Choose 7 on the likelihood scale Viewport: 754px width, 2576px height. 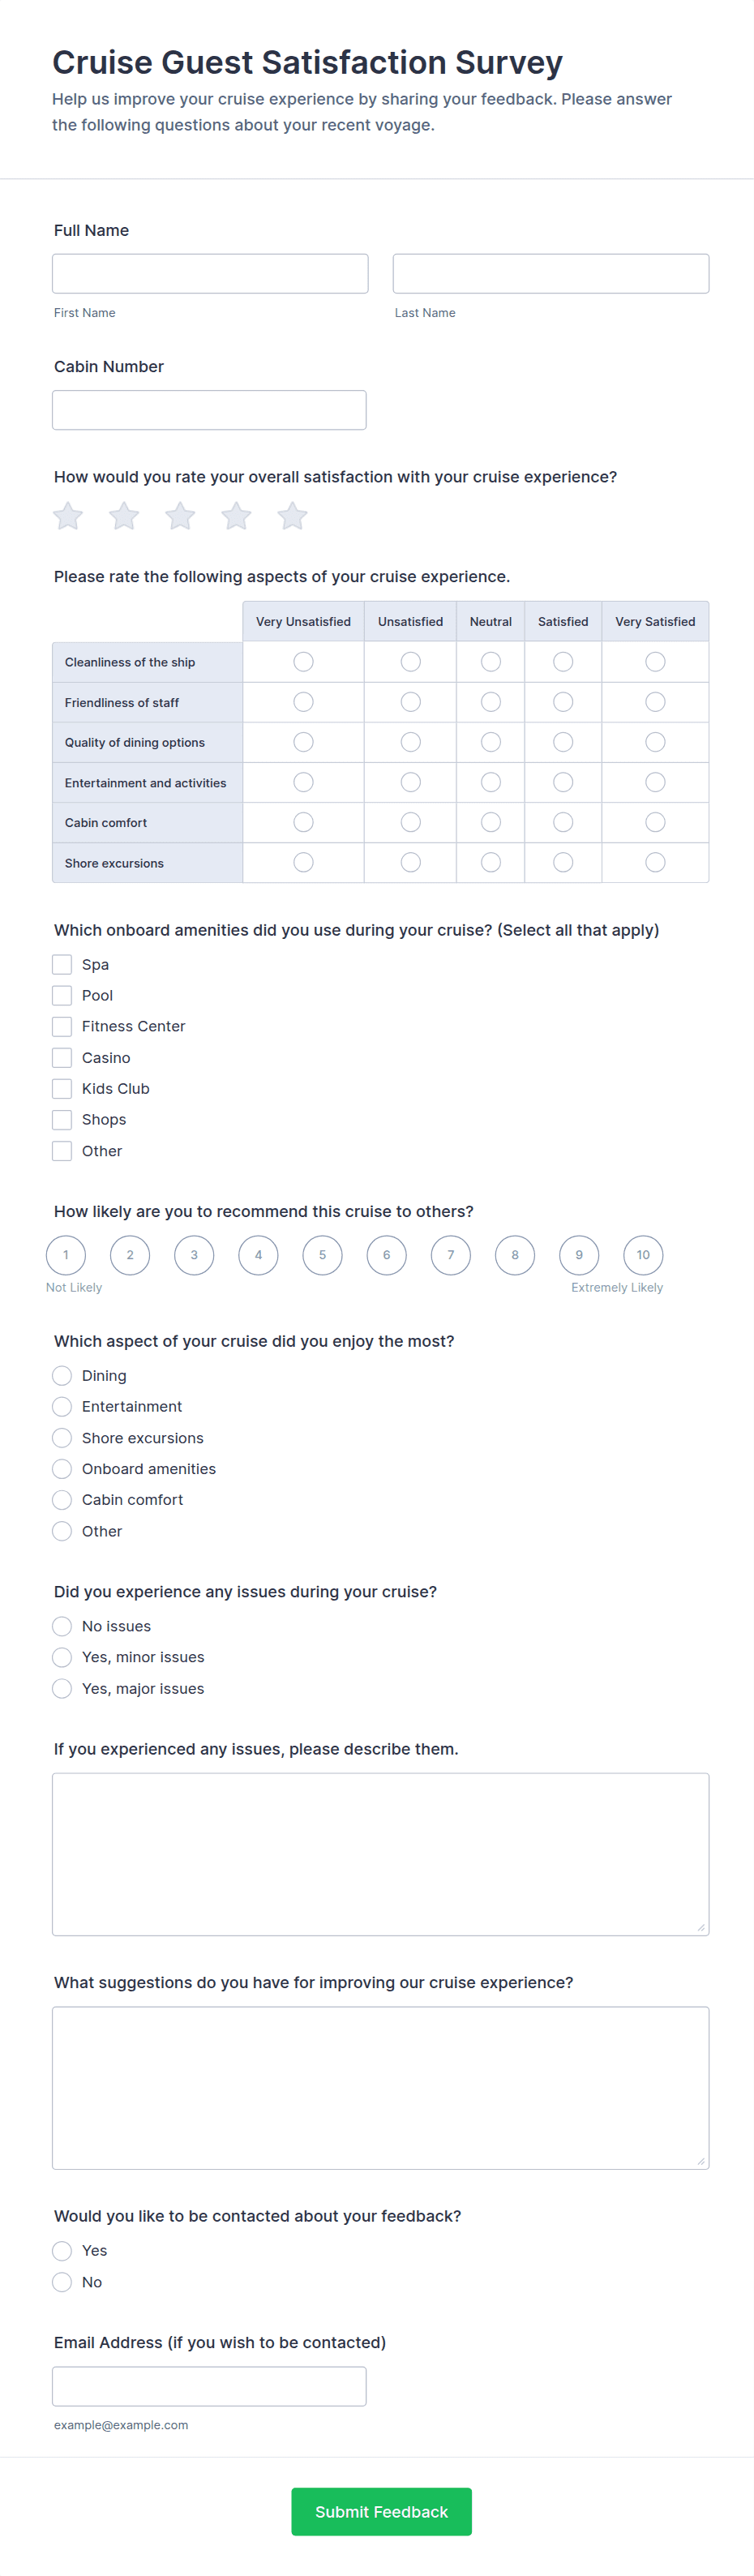pyautogui.click(x=451, y=1255)
